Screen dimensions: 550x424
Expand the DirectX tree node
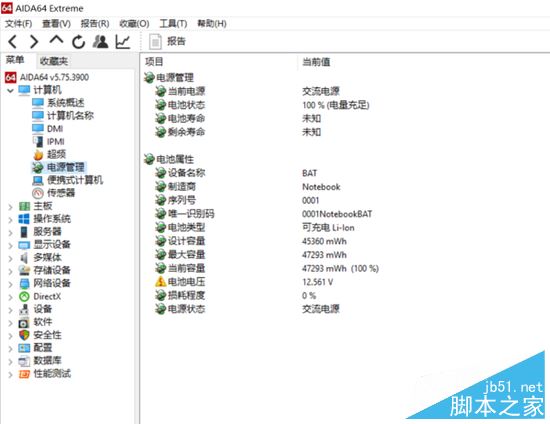10,297
